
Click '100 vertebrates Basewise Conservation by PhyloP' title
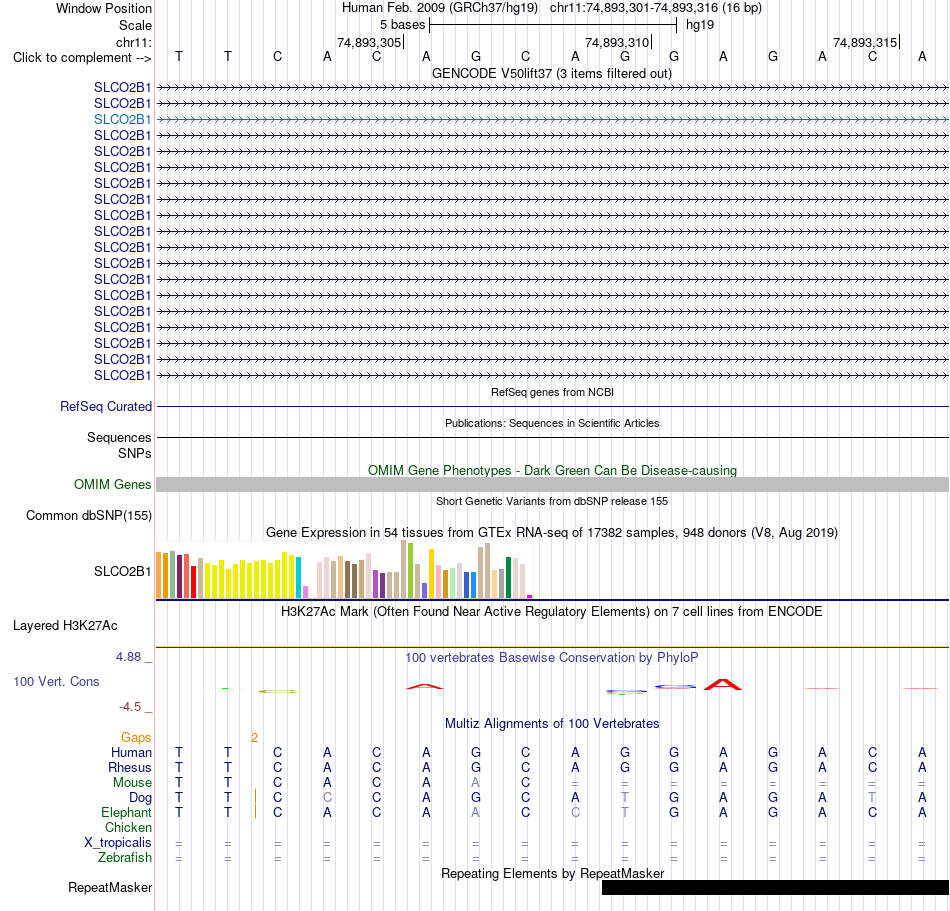(552, 657)
